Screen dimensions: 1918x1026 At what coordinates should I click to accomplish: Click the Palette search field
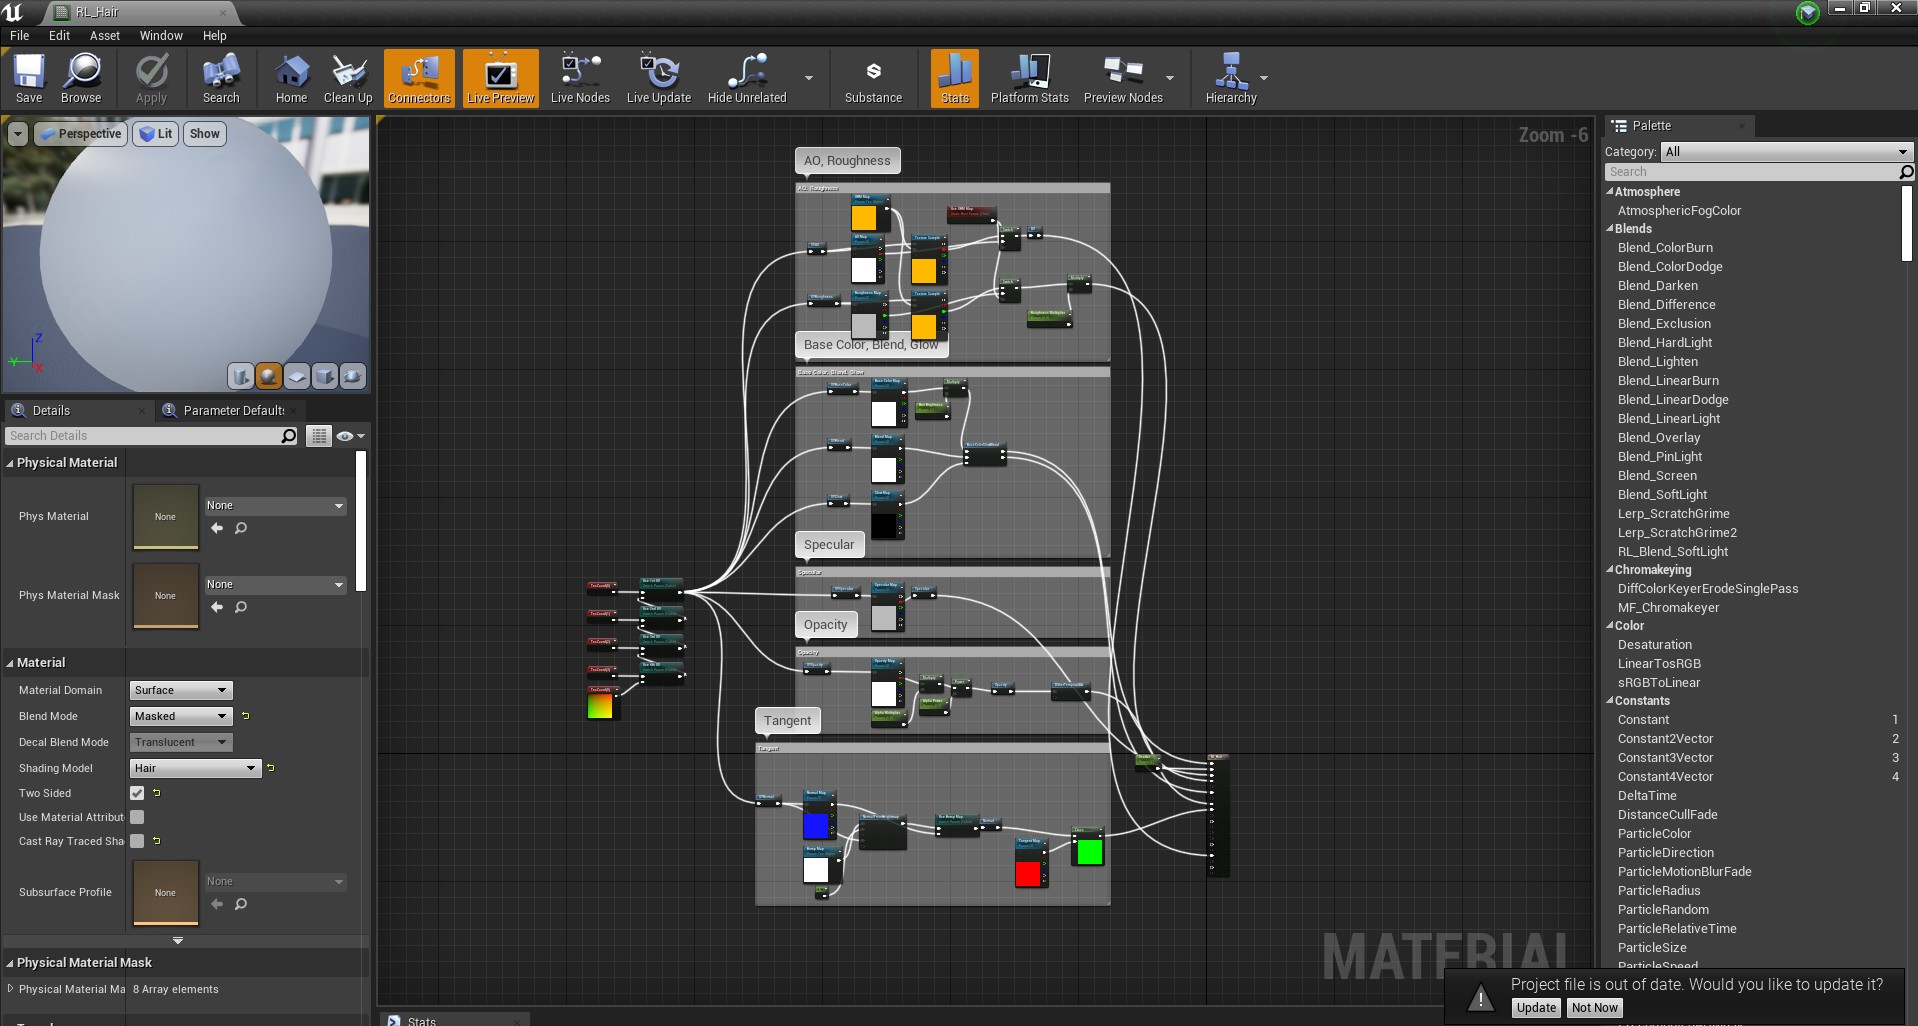point(1752,172)
